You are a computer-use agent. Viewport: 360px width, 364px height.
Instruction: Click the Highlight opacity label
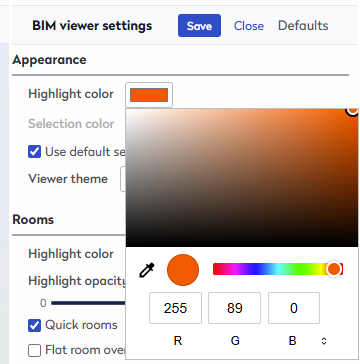tap(77, 281)
